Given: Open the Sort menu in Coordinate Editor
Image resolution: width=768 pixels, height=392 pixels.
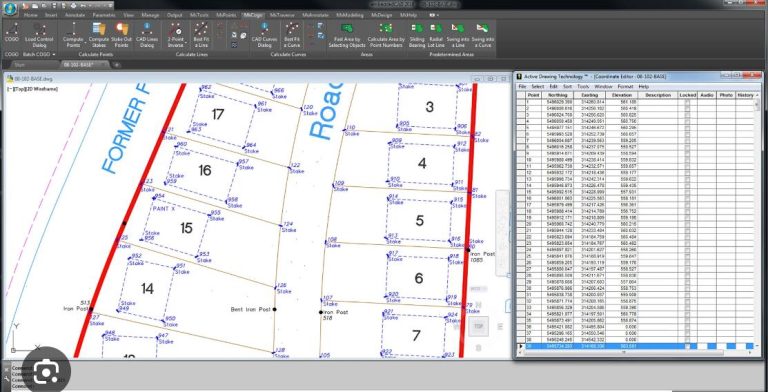Looking at the screenshot, I should [567, 87].
